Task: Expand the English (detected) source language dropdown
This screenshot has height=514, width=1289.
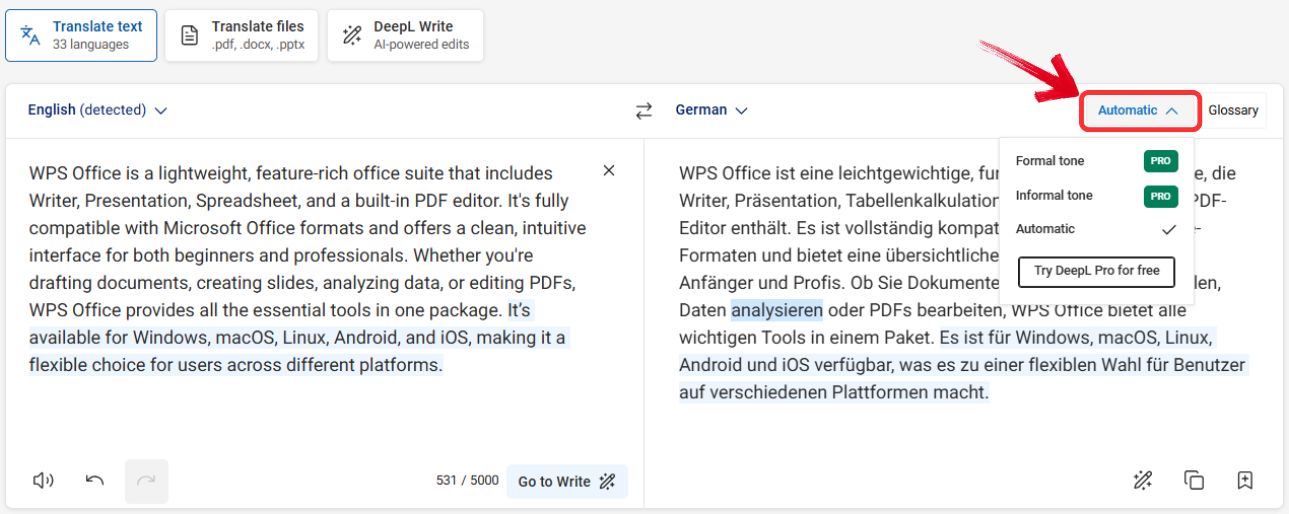Action: click(97, 110)
